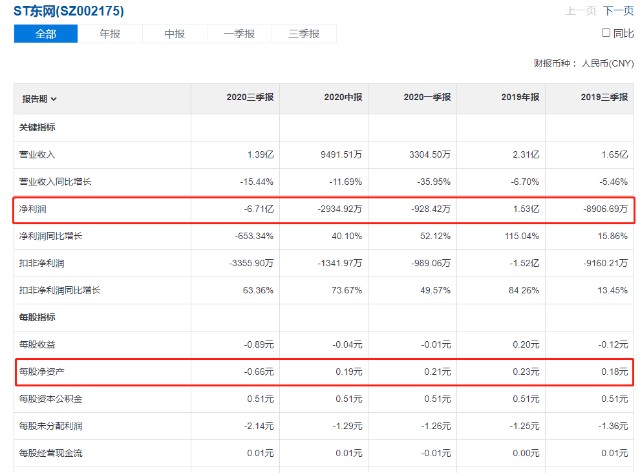
Task: Select the 全部 tab
Action: 46,33
